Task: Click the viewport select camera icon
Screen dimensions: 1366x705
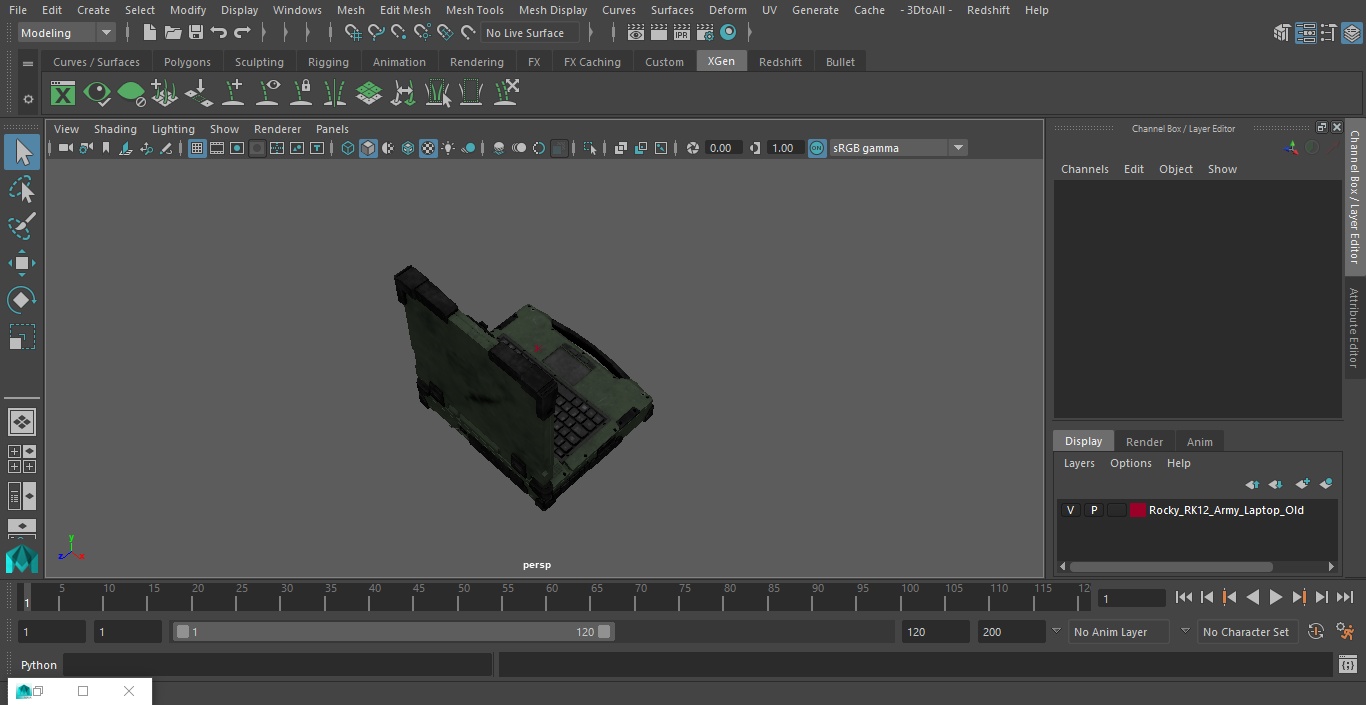Action: click(65, 148)
